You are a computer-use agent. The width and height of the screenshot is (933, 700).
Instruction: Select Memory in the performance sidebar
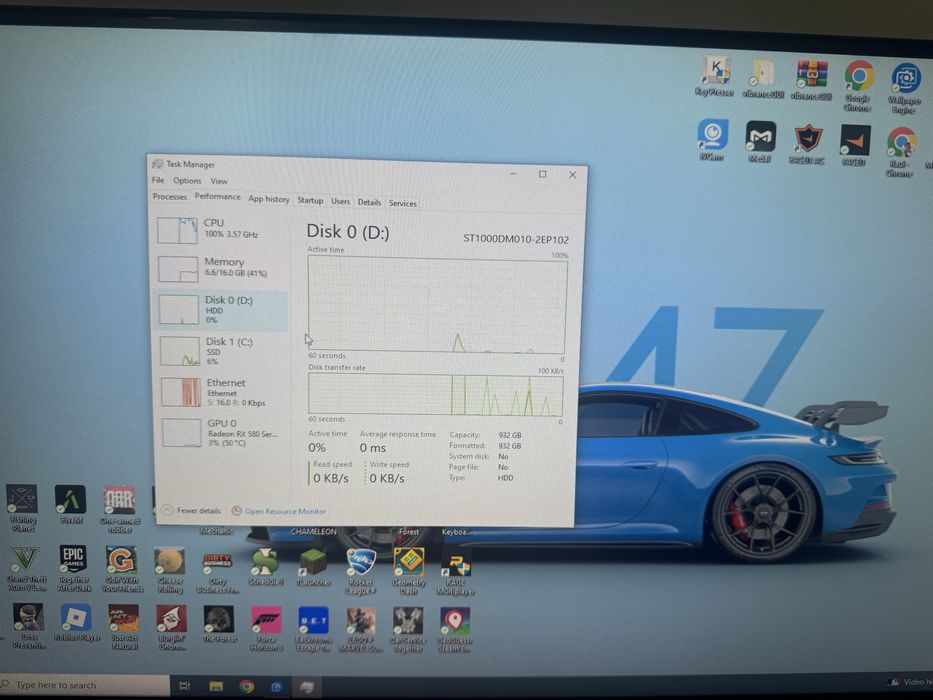[221, 268]
